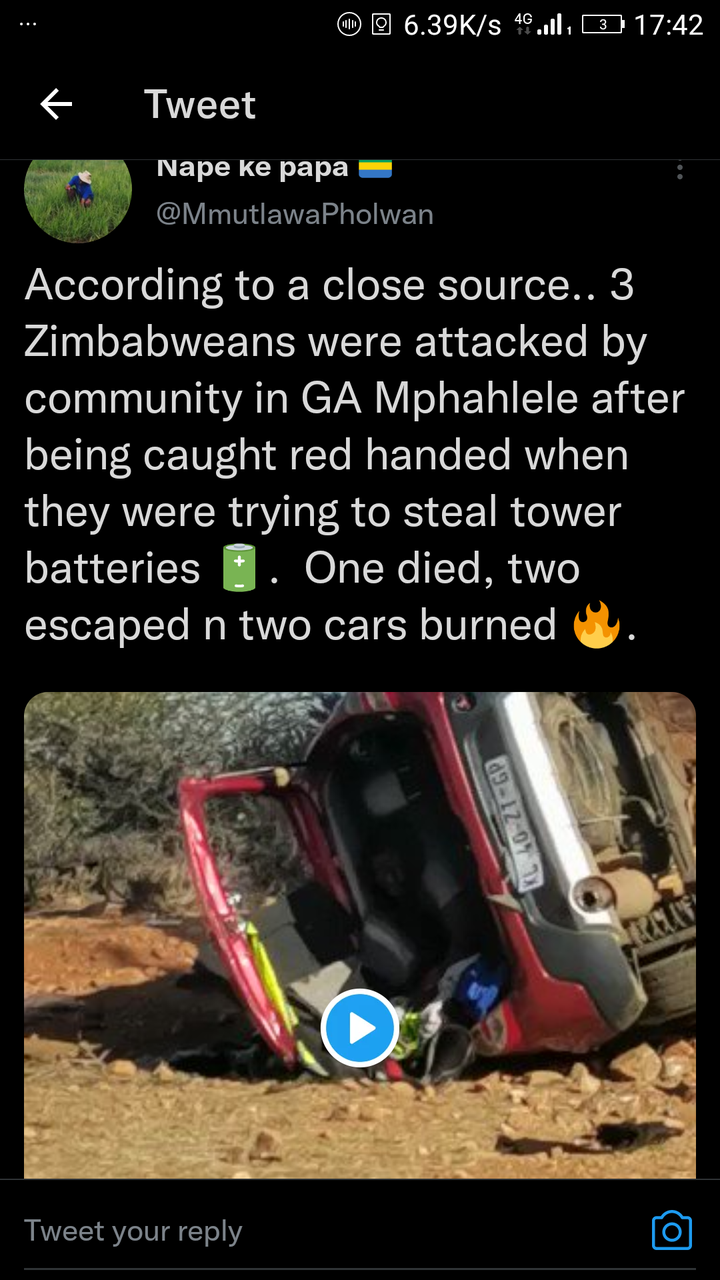The width and height of the screenshot is (720, 1280).
Task: Open the tweet overflow three-dot menu
Action: pyautogui.click(x=680, y=171)
